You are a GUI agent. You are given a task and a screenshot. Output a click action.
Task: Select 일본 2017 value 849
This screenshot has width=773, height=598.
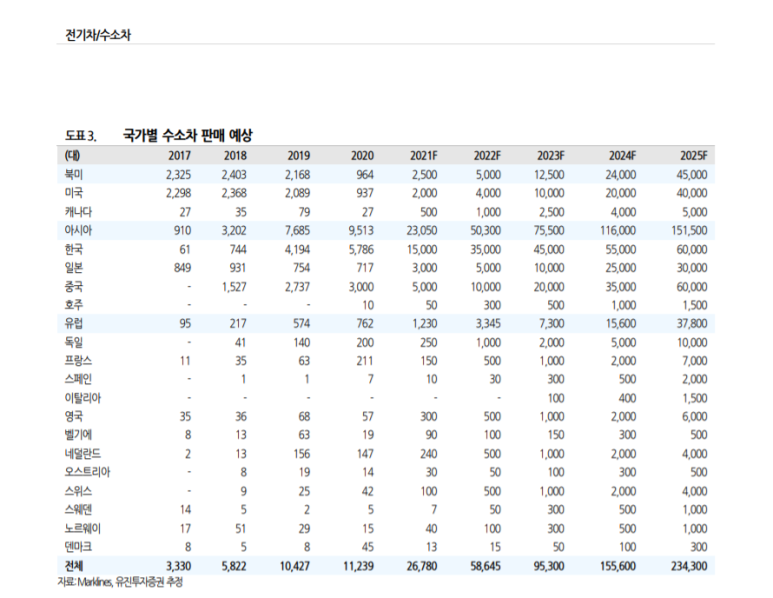pyautogui.click(x=182, y=268)
